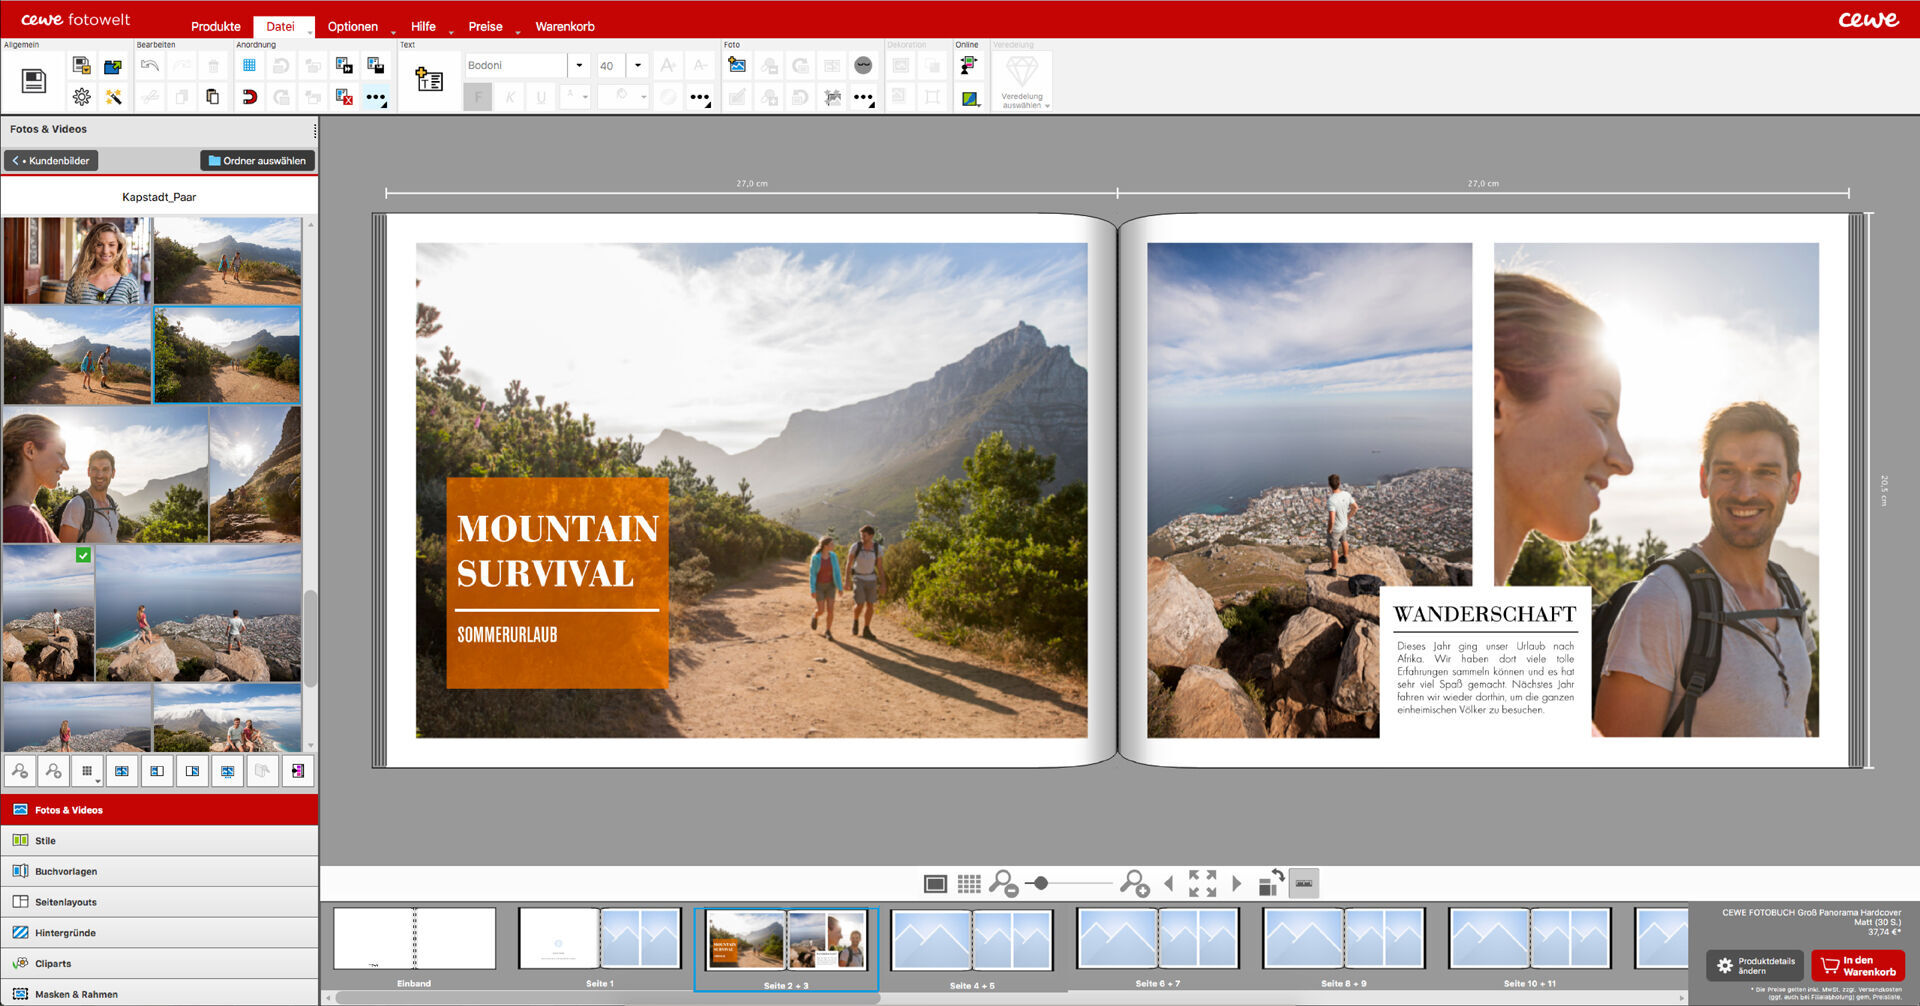Image resolution: width=1920 pixels, height=1006 pixels.
Task: Go to next page with right arrow
Action: (1237, 883)
